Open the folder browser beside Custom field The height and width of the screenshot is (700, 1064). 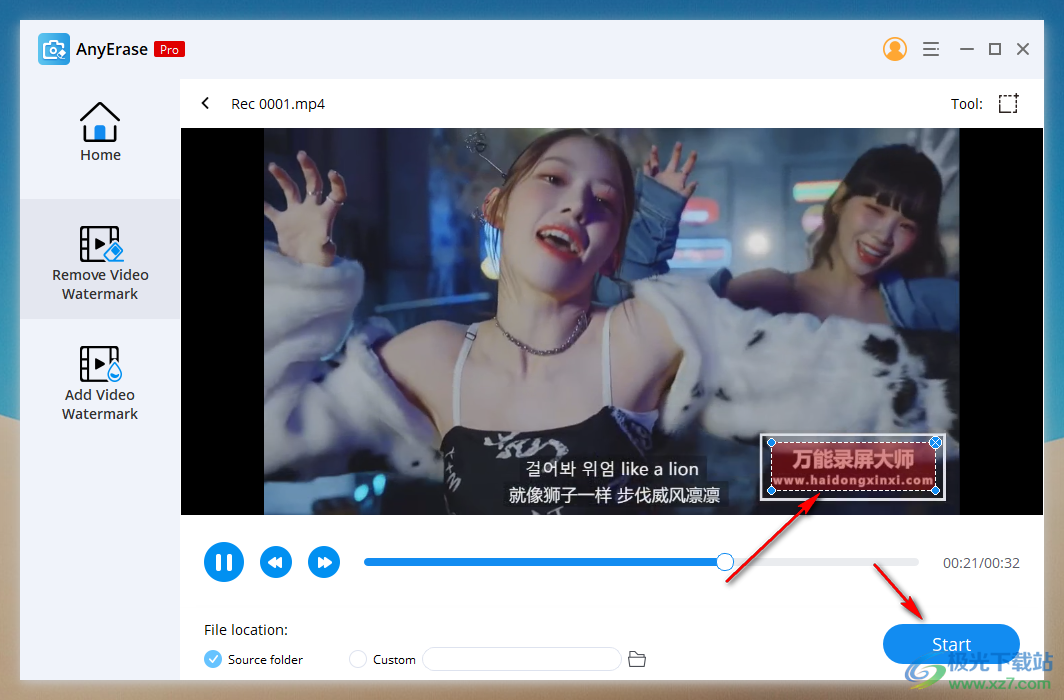637,659
